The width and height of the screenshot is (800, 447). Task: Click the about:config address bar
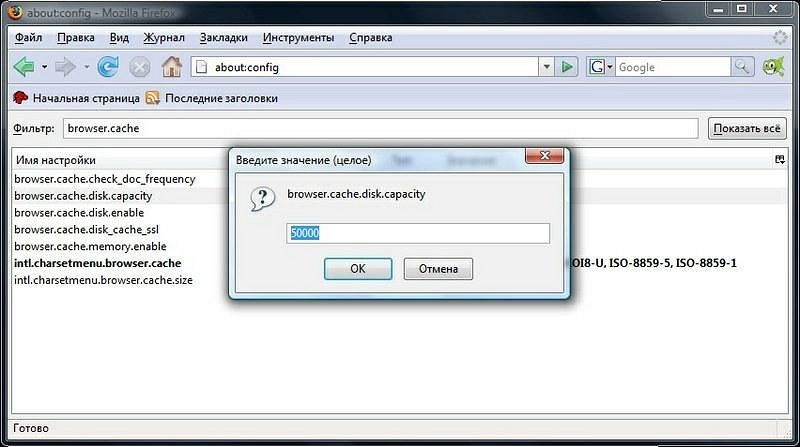pyautogui.click(x=365, y=67)
